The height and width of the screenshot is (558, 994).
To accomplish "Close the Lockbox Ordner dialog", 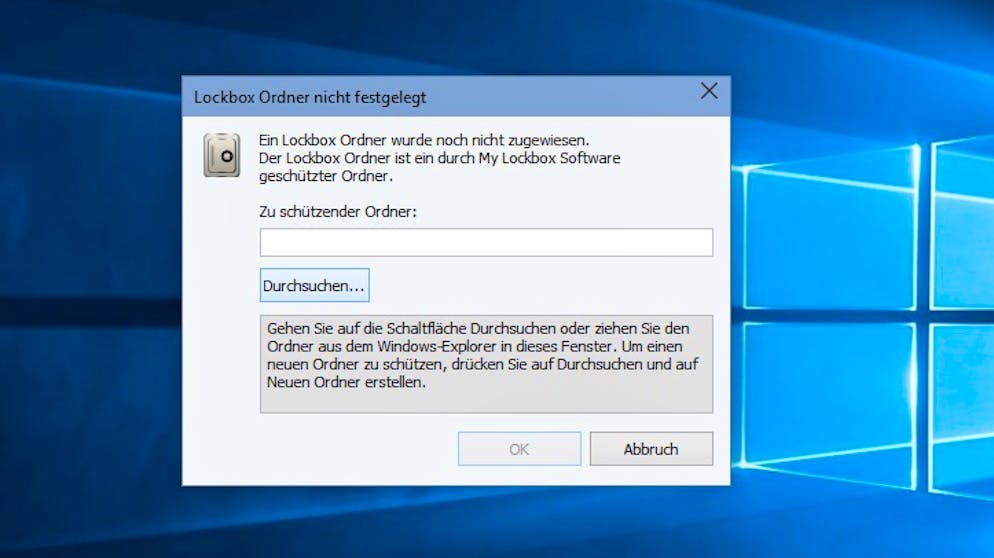I will [x=709, y=91].
